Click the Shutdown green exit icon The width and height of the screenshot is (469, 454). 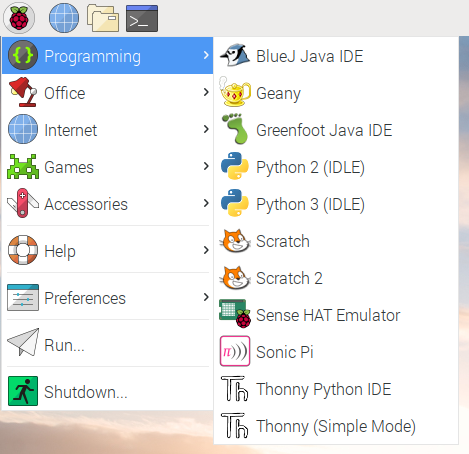tap(23, 391)
